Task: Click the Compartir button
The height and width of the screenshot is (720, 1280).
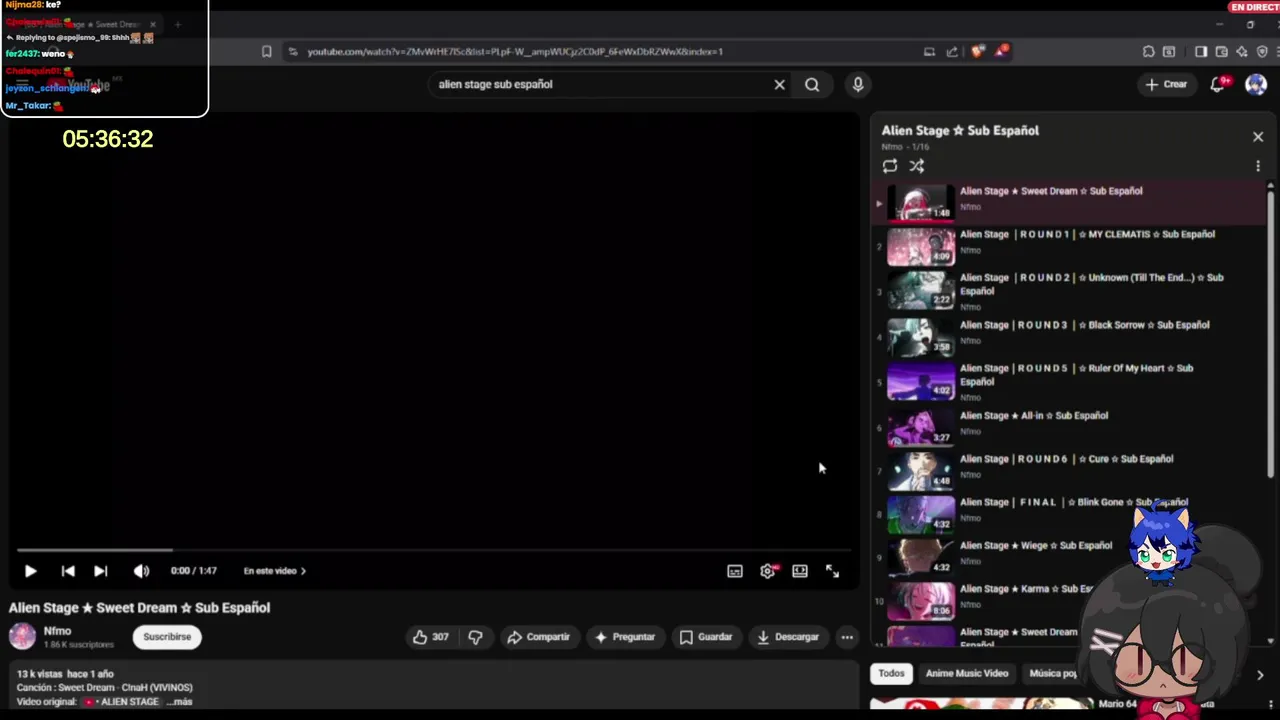Action: (x=538, y=637)
